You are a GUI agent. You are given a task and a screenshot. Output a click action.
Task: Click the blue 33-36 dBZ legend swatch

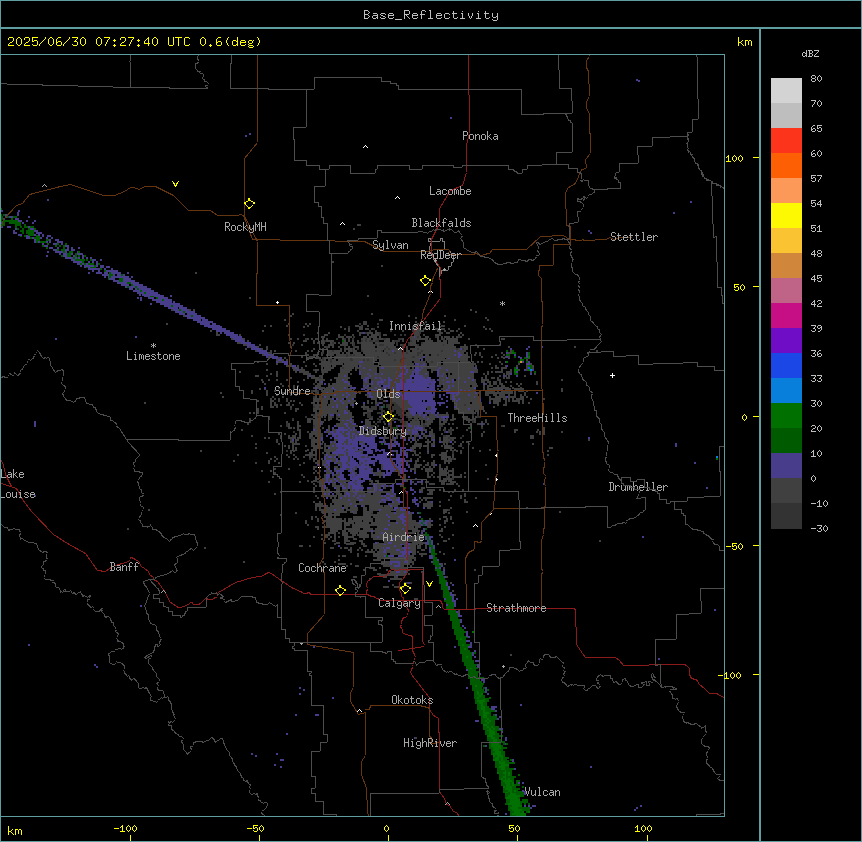[x=786, y=365]
